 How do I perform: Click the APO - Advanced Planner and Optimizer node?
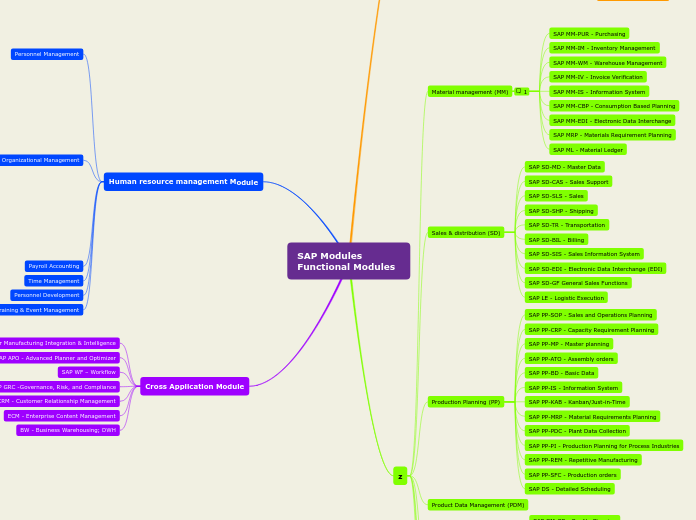(59, 358)
